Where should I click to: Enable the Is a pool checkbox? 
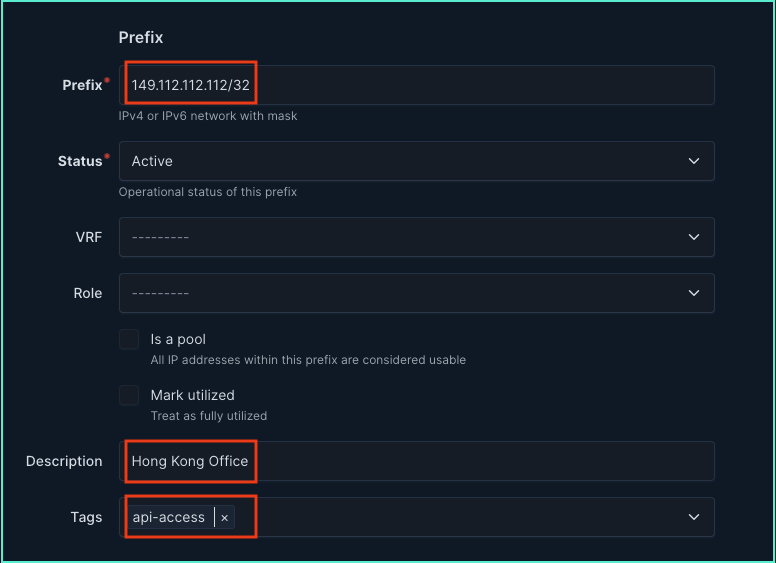[129, 340]
